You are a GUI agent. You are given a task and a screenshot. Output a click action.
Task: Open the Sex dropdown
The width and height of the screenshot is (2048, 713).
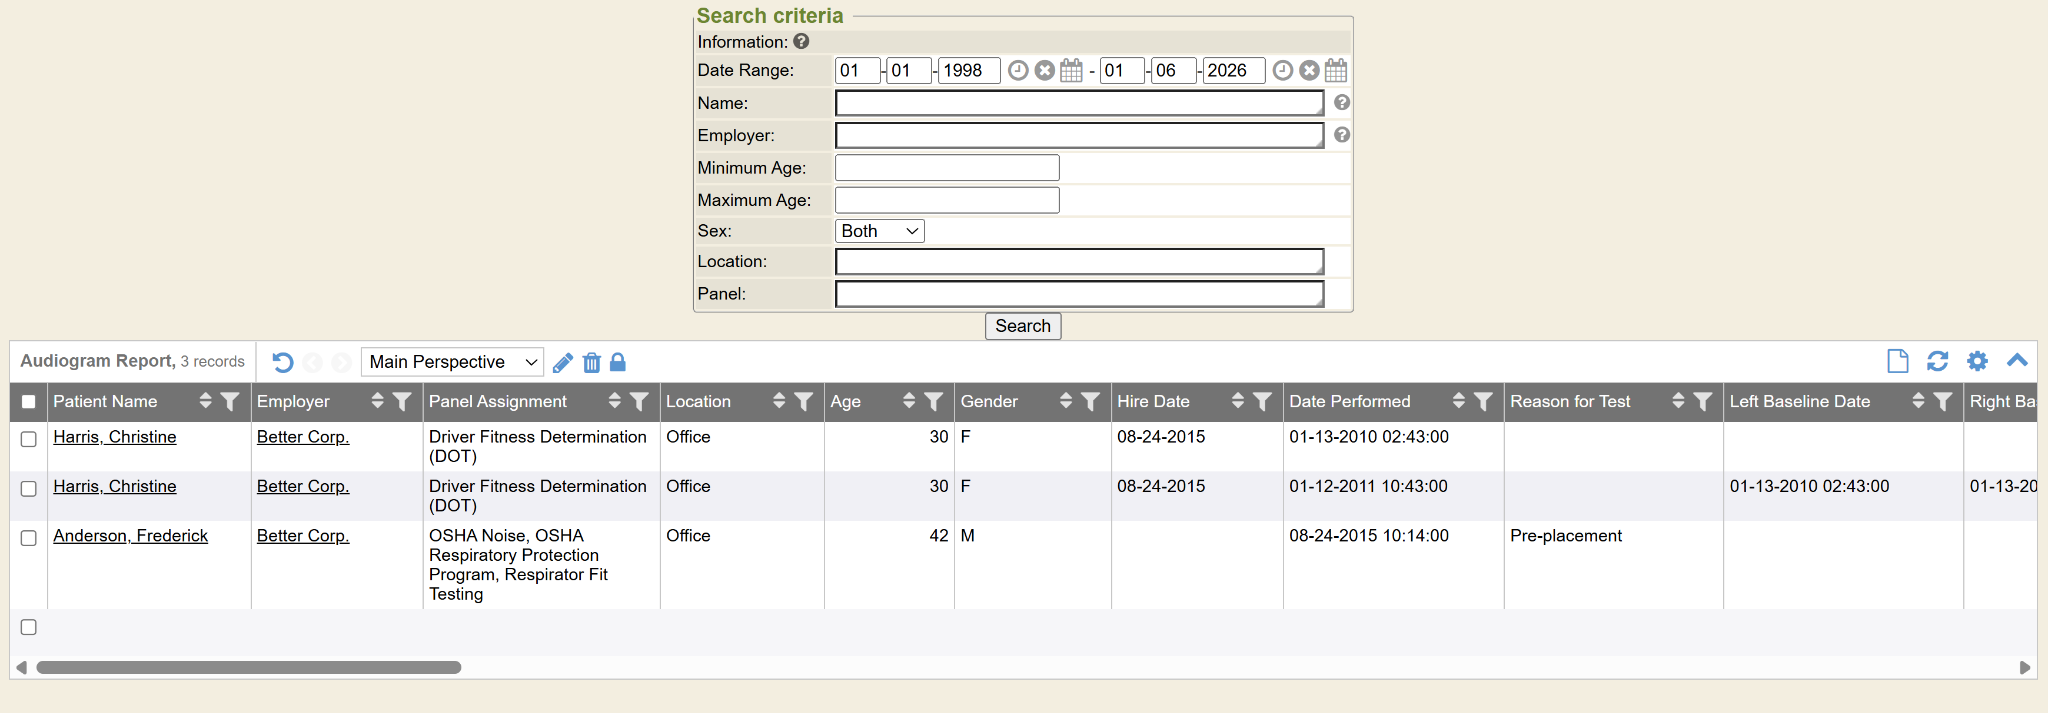click(879, 231)
